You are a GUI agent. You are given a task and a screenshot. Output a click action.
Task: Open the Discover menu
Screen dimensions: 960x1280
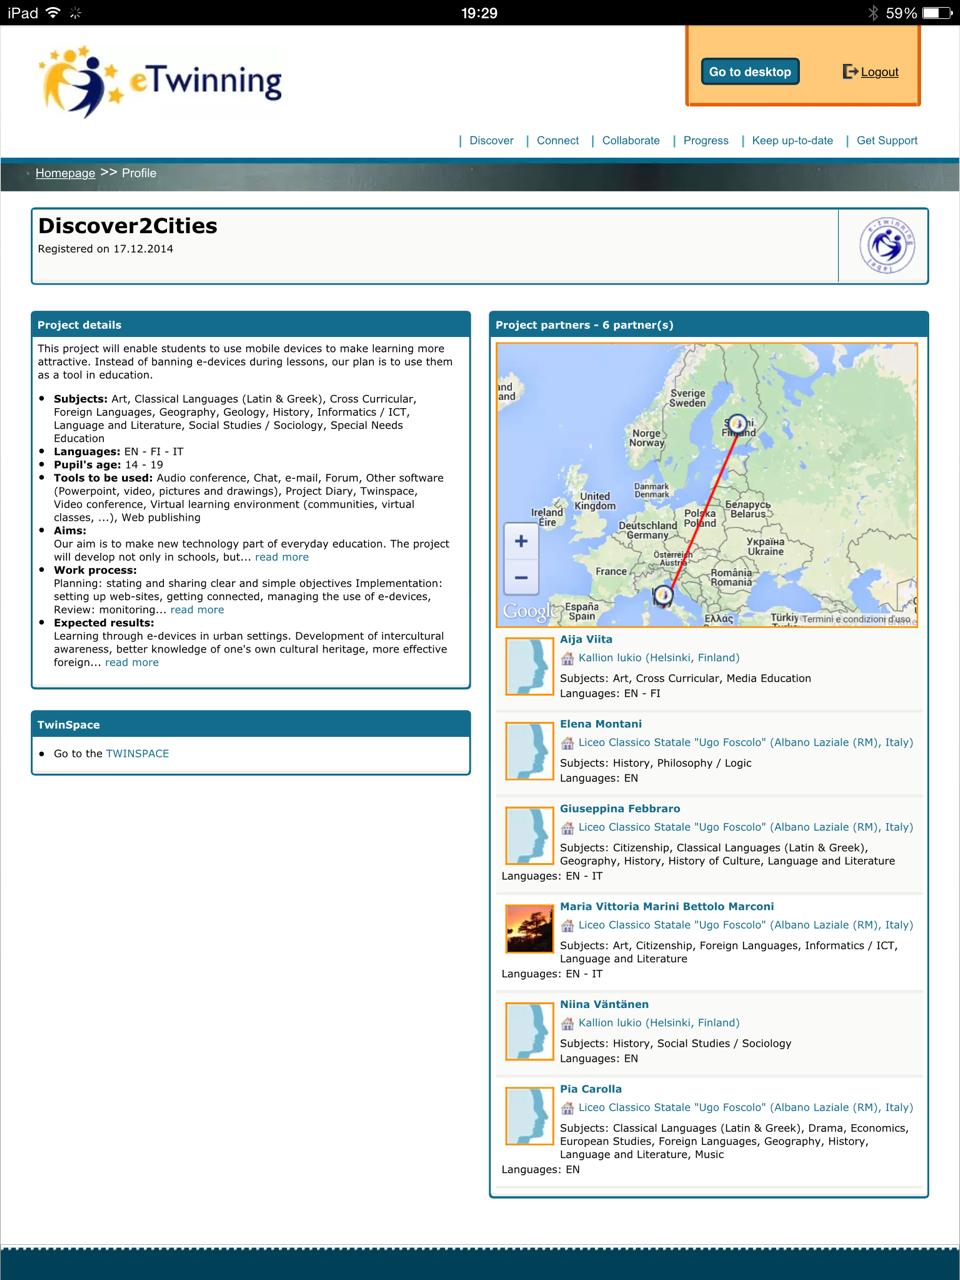491,141
